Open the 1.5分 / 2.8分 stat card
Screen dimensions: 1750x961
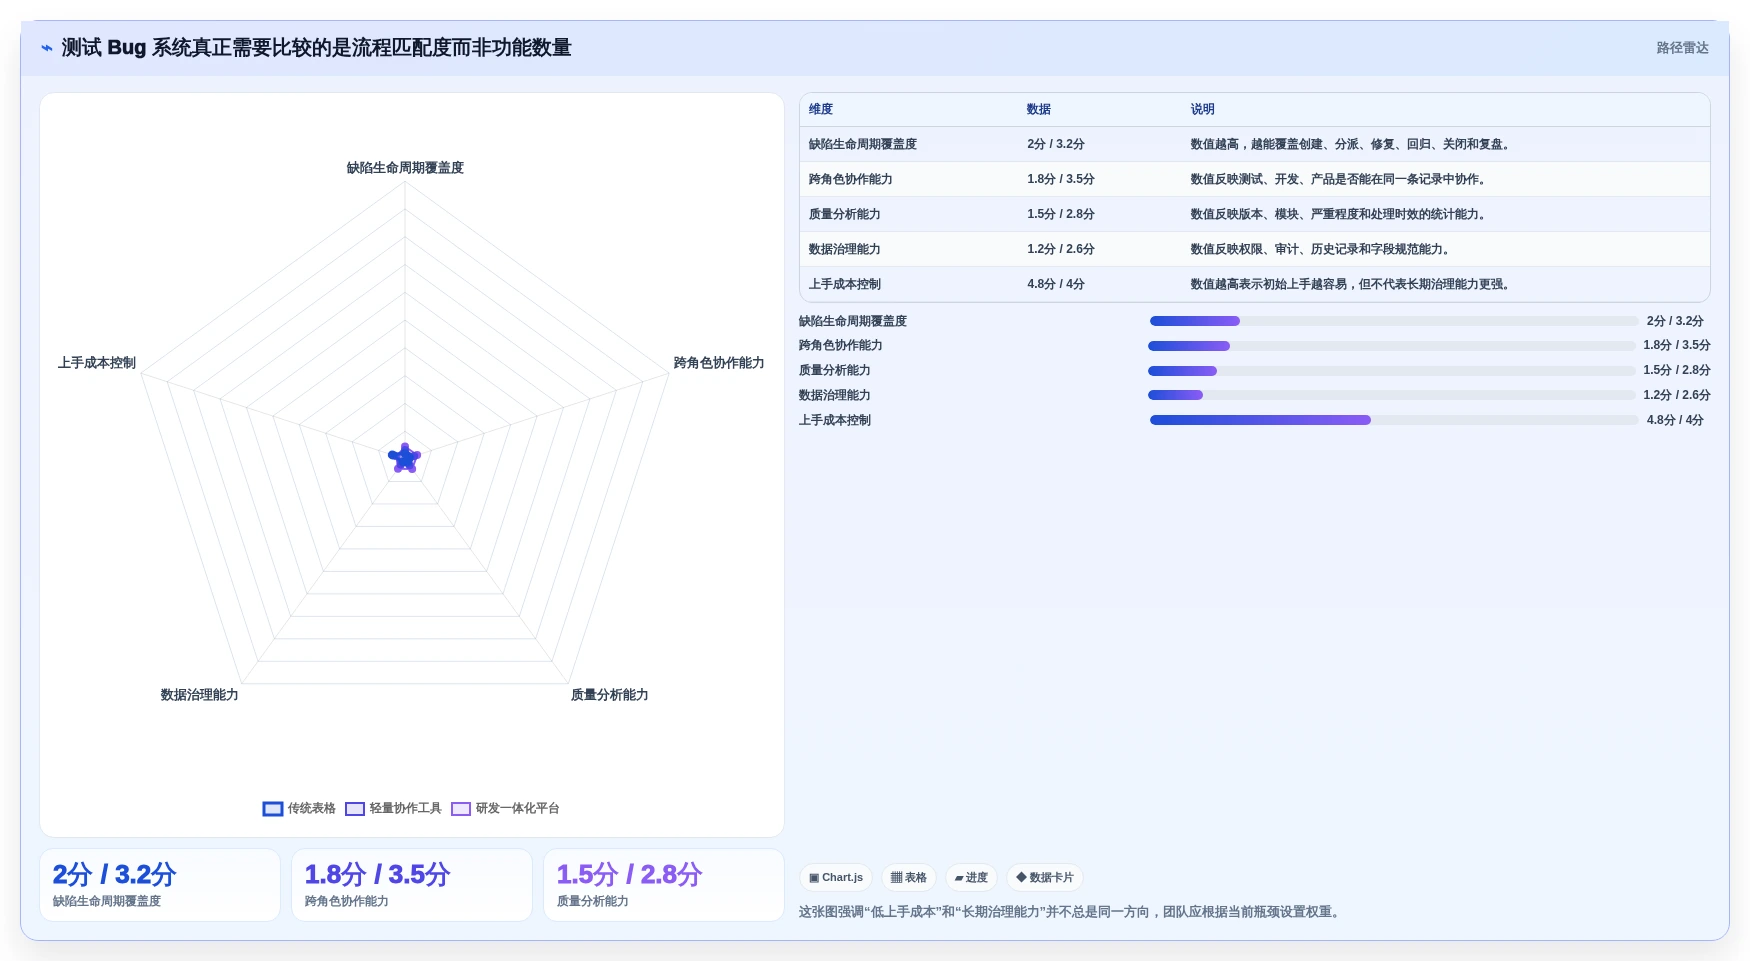coord(664,885)
